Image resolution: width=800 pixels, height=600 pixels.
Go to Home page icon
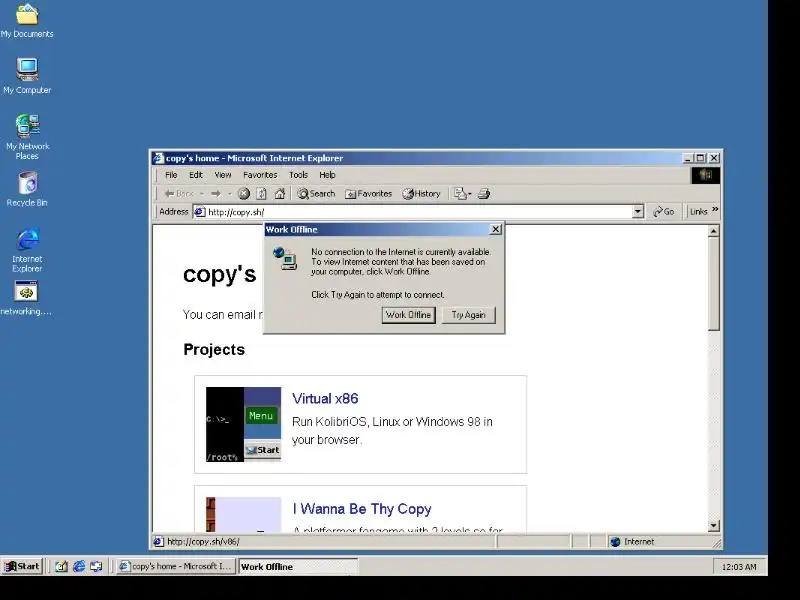[x=280, y=194]
